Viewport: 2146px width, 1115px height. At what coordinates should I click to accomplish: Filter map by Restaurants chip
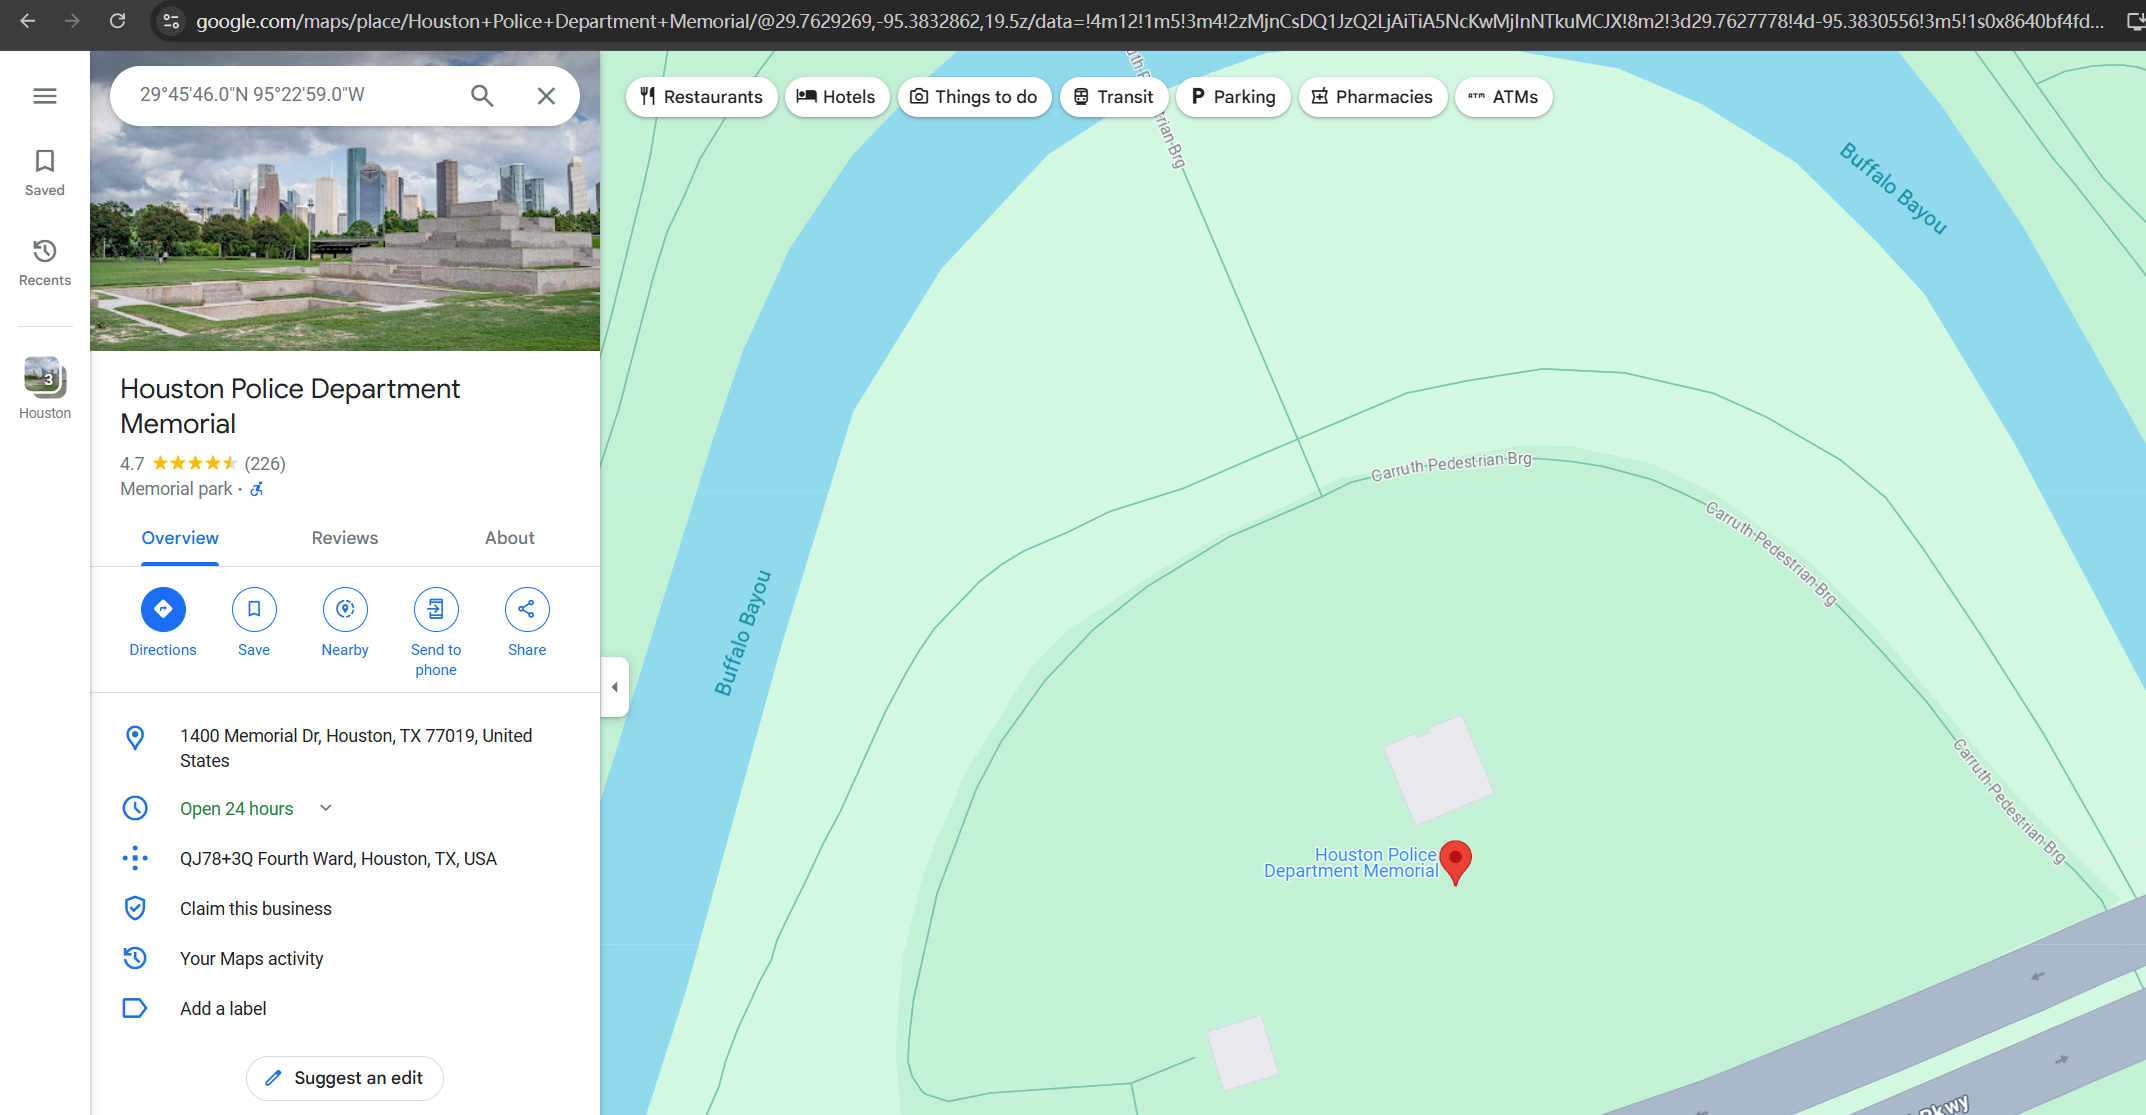pyautogui.click(x=702, y=97)
